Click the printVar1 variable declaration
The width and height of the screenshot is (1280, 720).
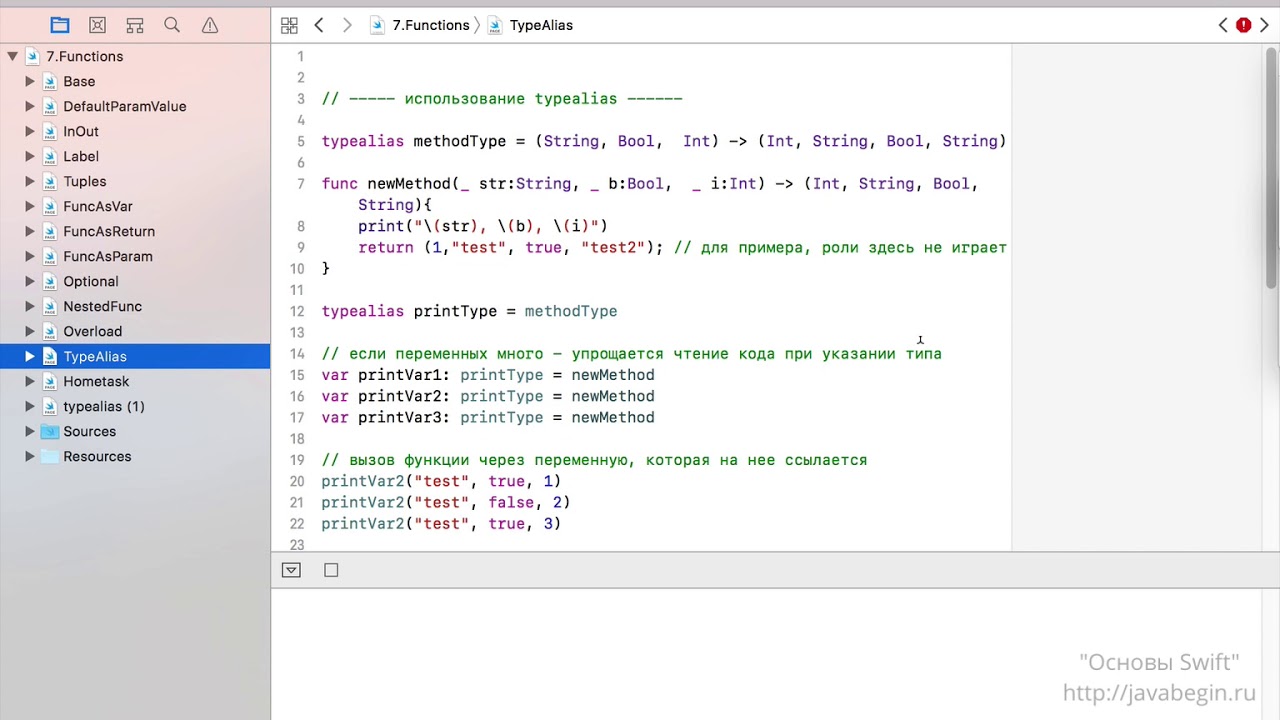(488, 375)
